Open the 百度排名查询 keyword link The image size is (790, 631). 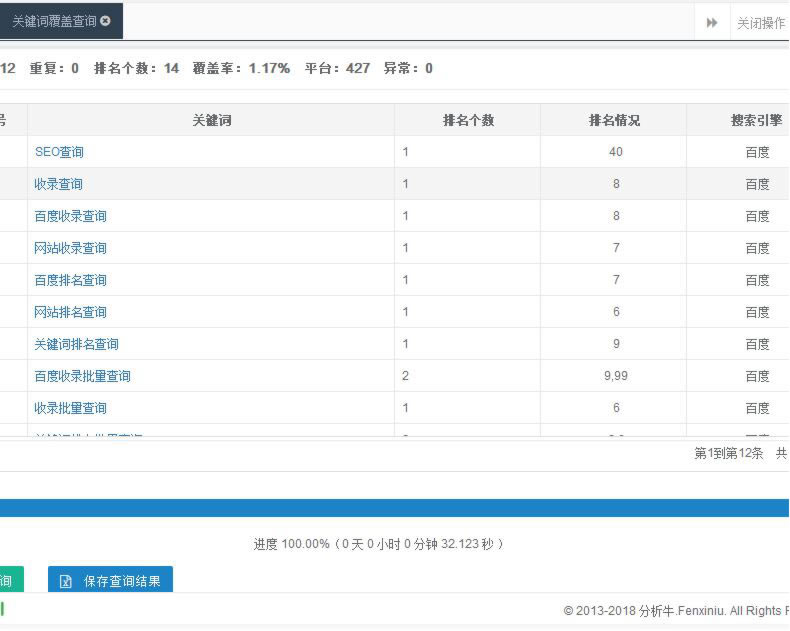pyautogui.click(x=70, y=280)
